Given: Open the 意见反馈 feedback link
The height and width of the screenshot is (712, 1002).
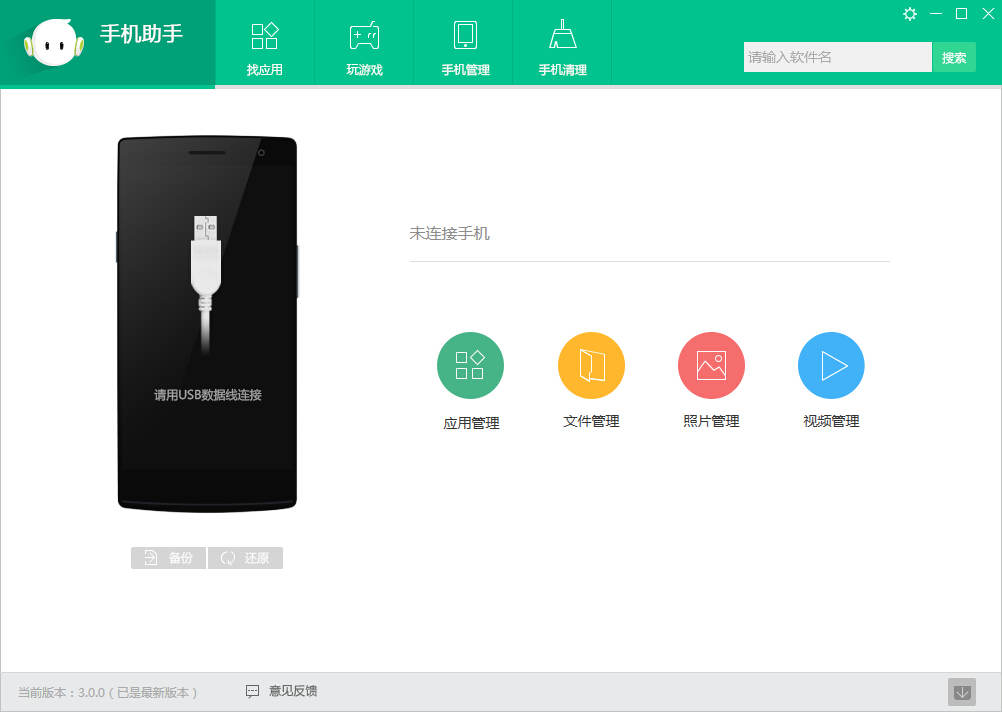Looking at the screenshot, I should click(x=294, y=691).
